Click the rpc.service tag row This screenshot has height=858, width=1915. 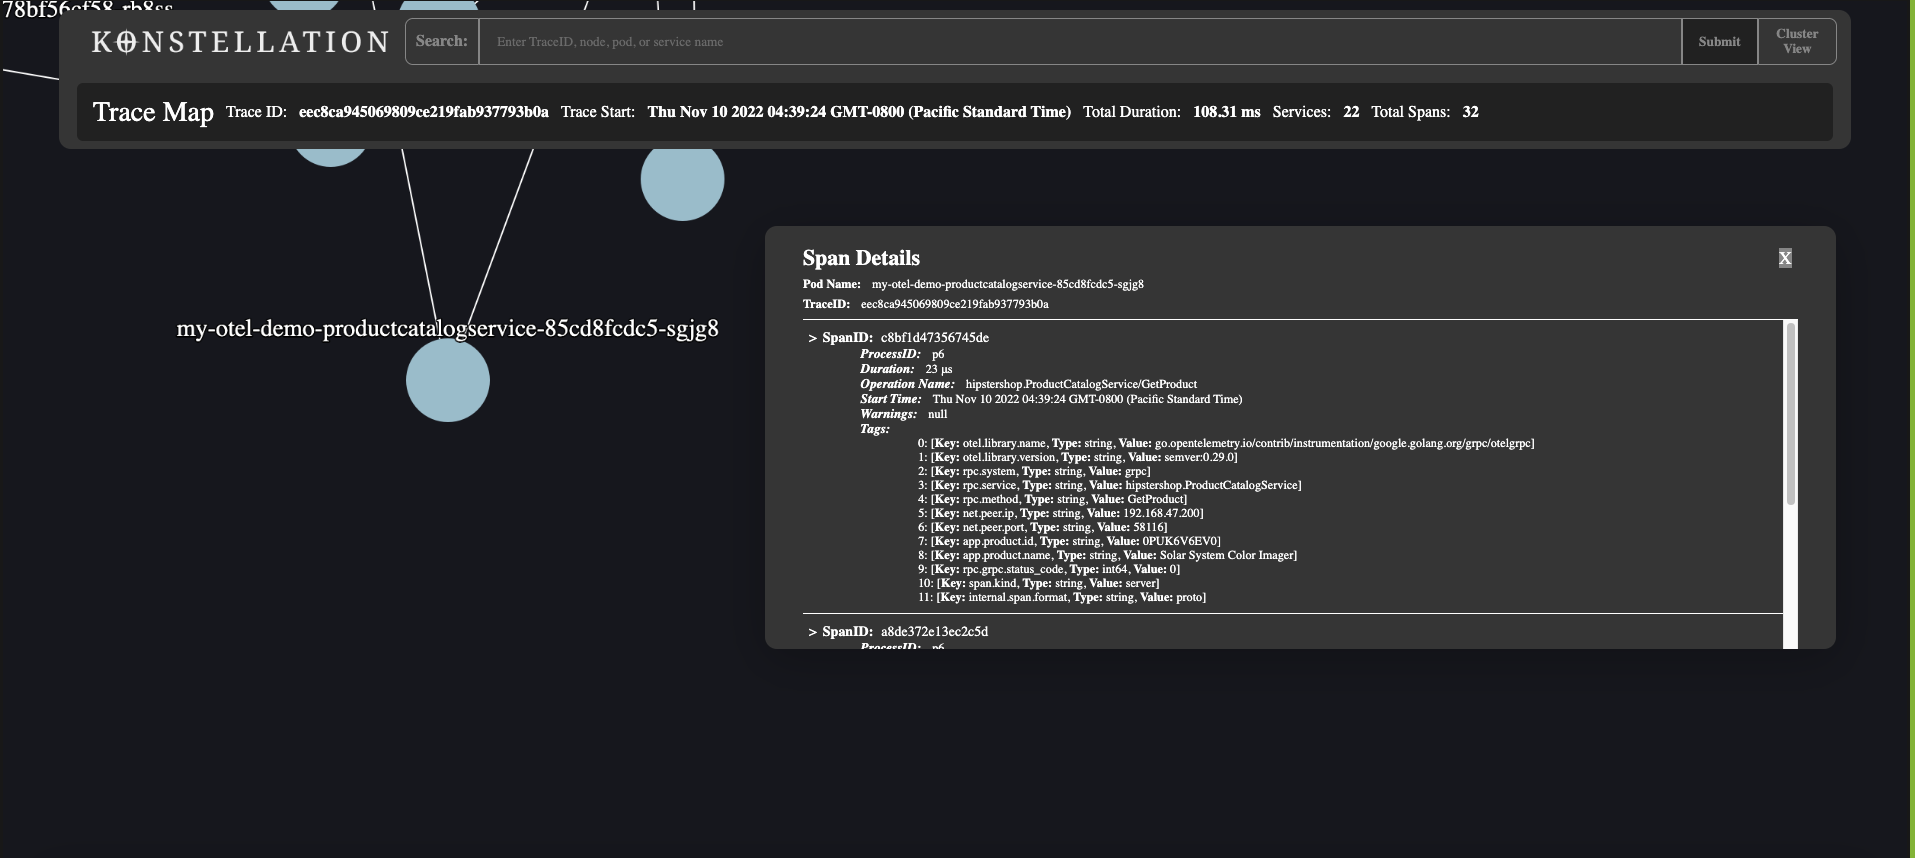(x=1109, y=485)
